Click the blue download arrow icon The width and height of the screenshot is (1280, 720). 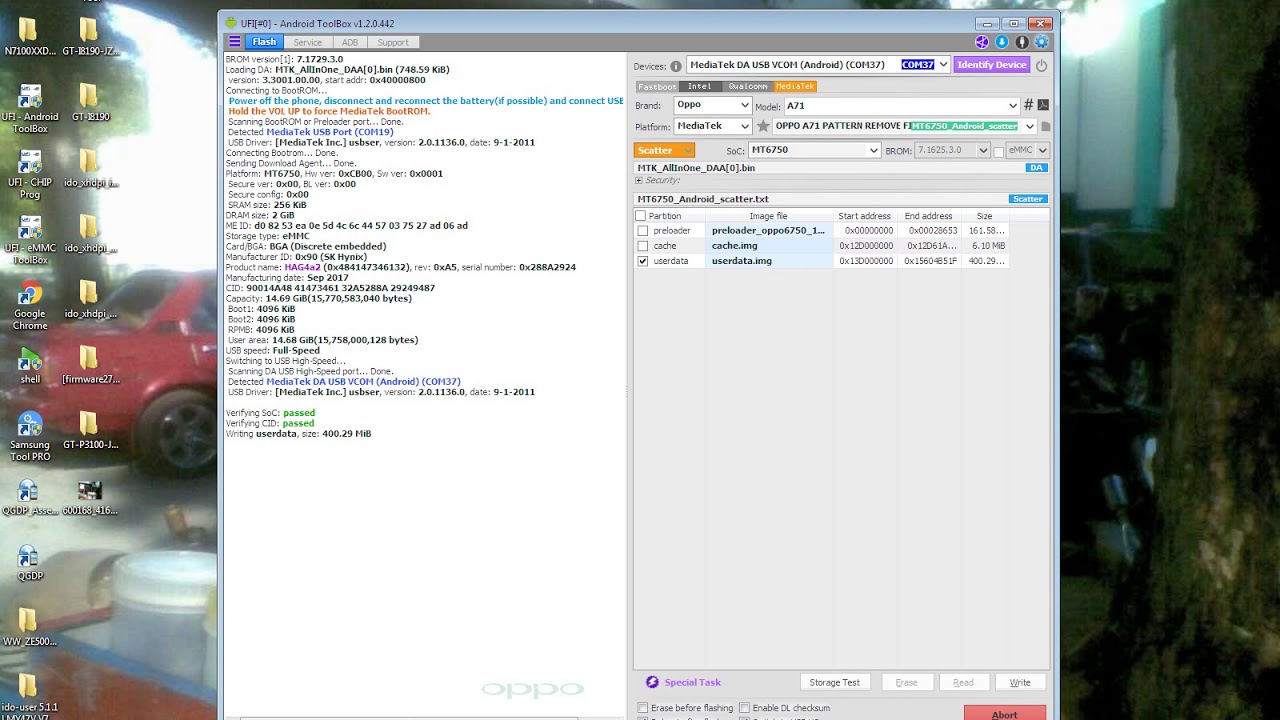(1002, 42)
